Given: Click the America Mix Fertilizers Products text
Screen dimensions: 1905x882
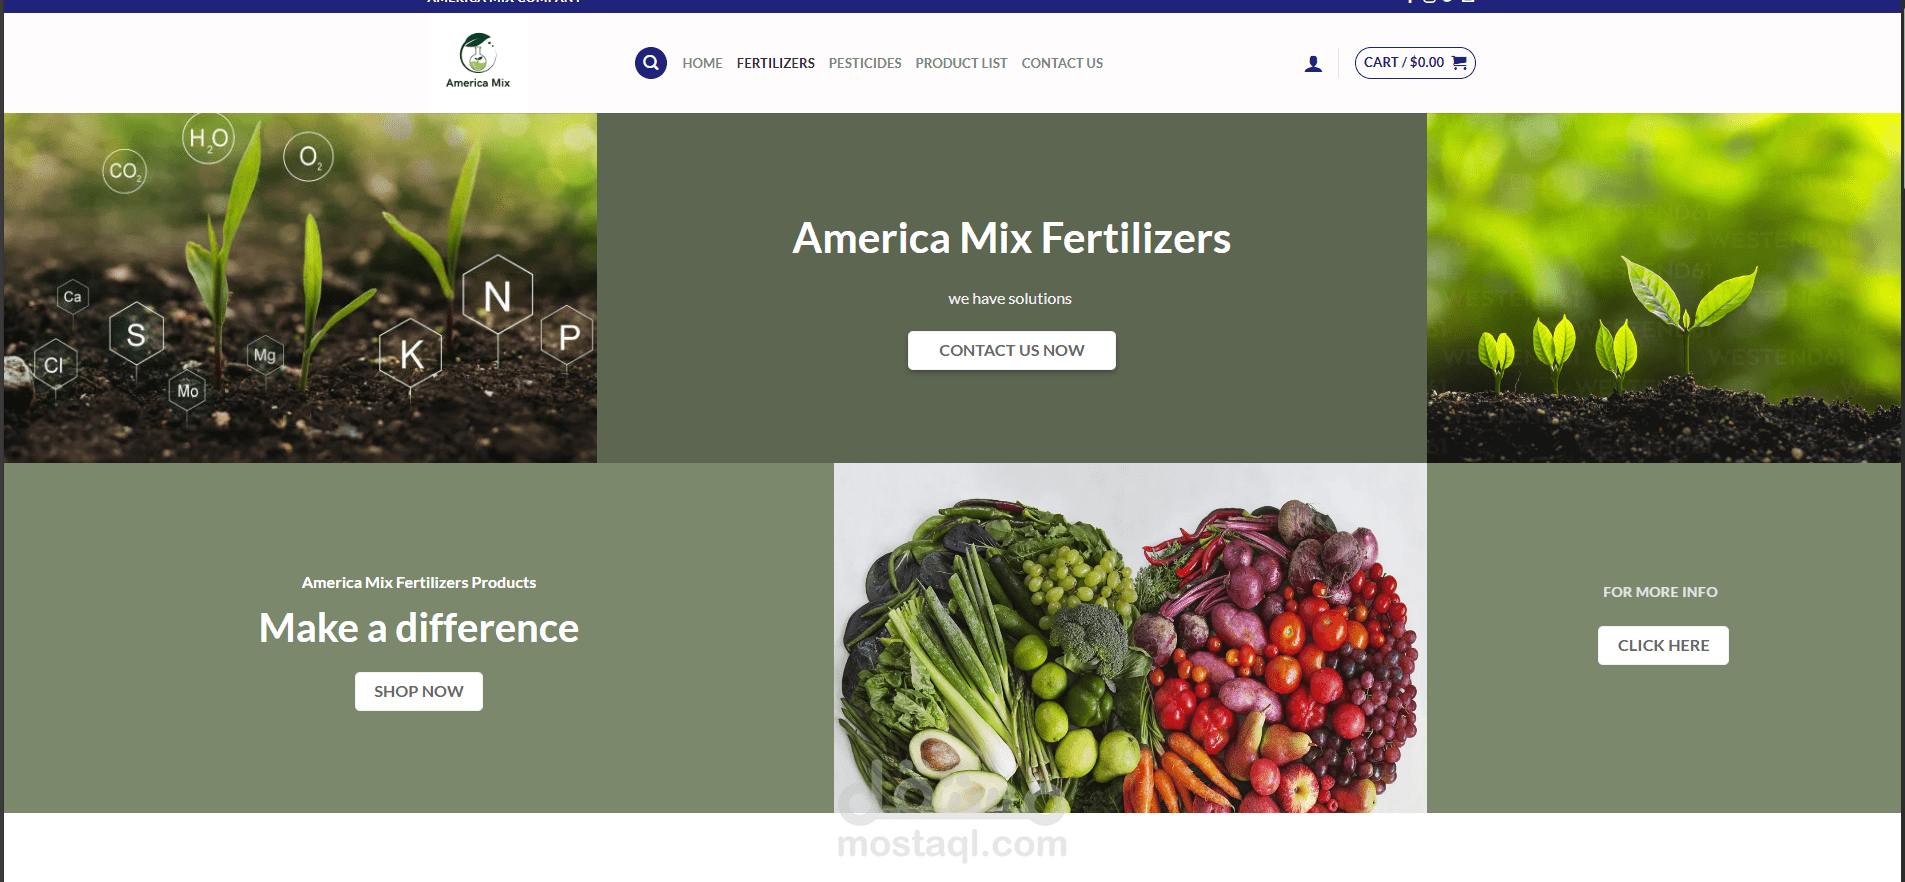Looking at the screenshot, I should pyautogui.click(x=419, y=582).
